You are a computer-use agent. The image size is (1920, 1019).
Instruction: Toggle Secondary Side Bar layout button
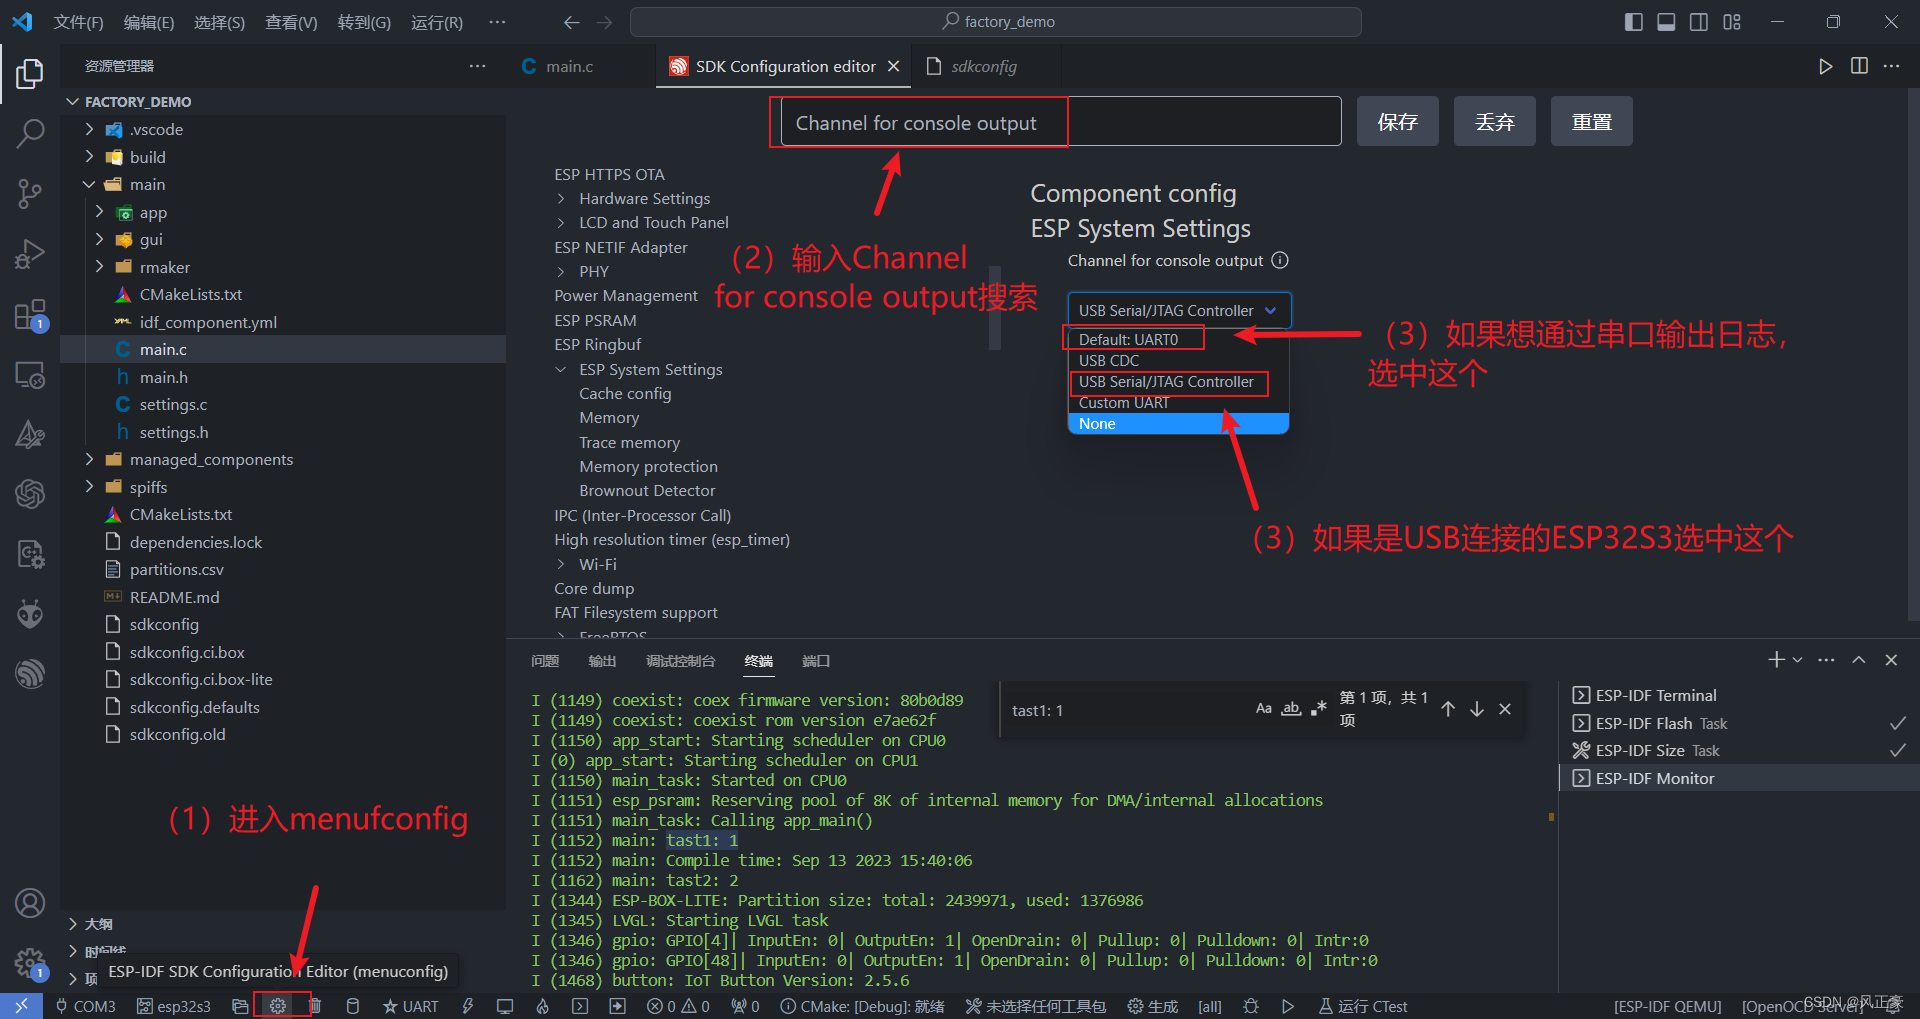pyautogui.click(x=1699, y=22)
